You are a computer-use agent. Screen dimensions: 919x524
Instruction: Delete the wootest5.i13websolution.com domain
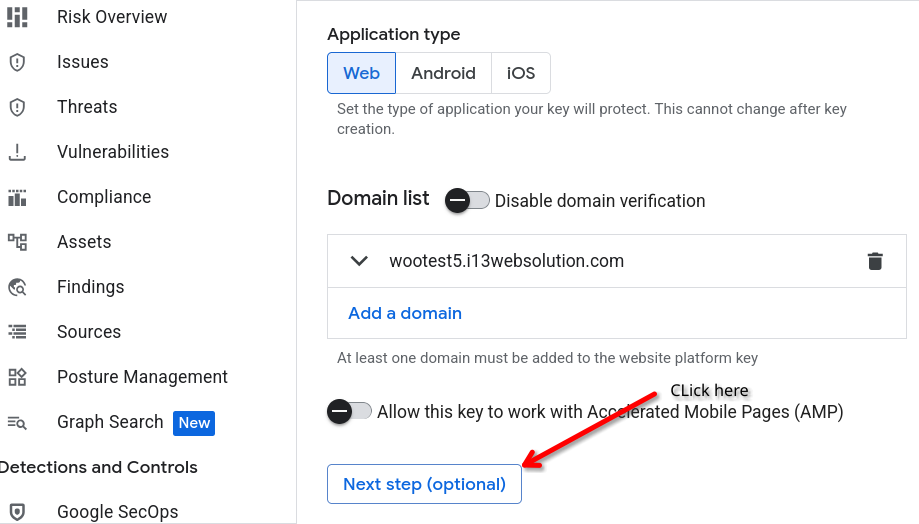pos(875,261)
